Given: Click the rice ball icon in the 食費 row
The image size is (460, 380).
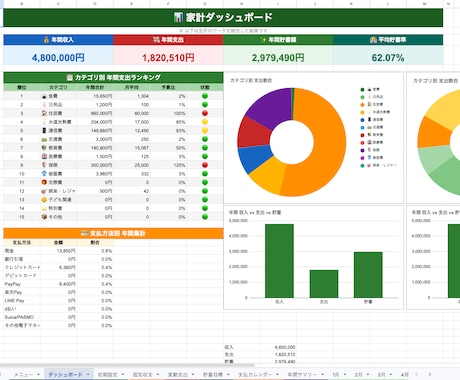Looking at the screenshot, I should pos(44,96).
